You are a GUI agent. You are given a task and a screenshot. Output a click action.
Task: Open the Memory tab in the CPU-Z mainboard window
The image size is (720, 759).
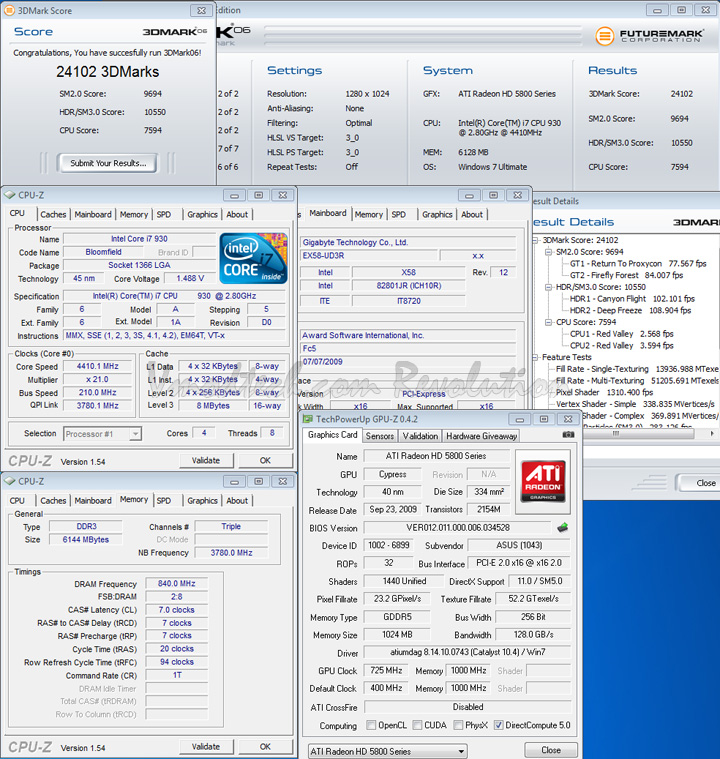[368, 214]
